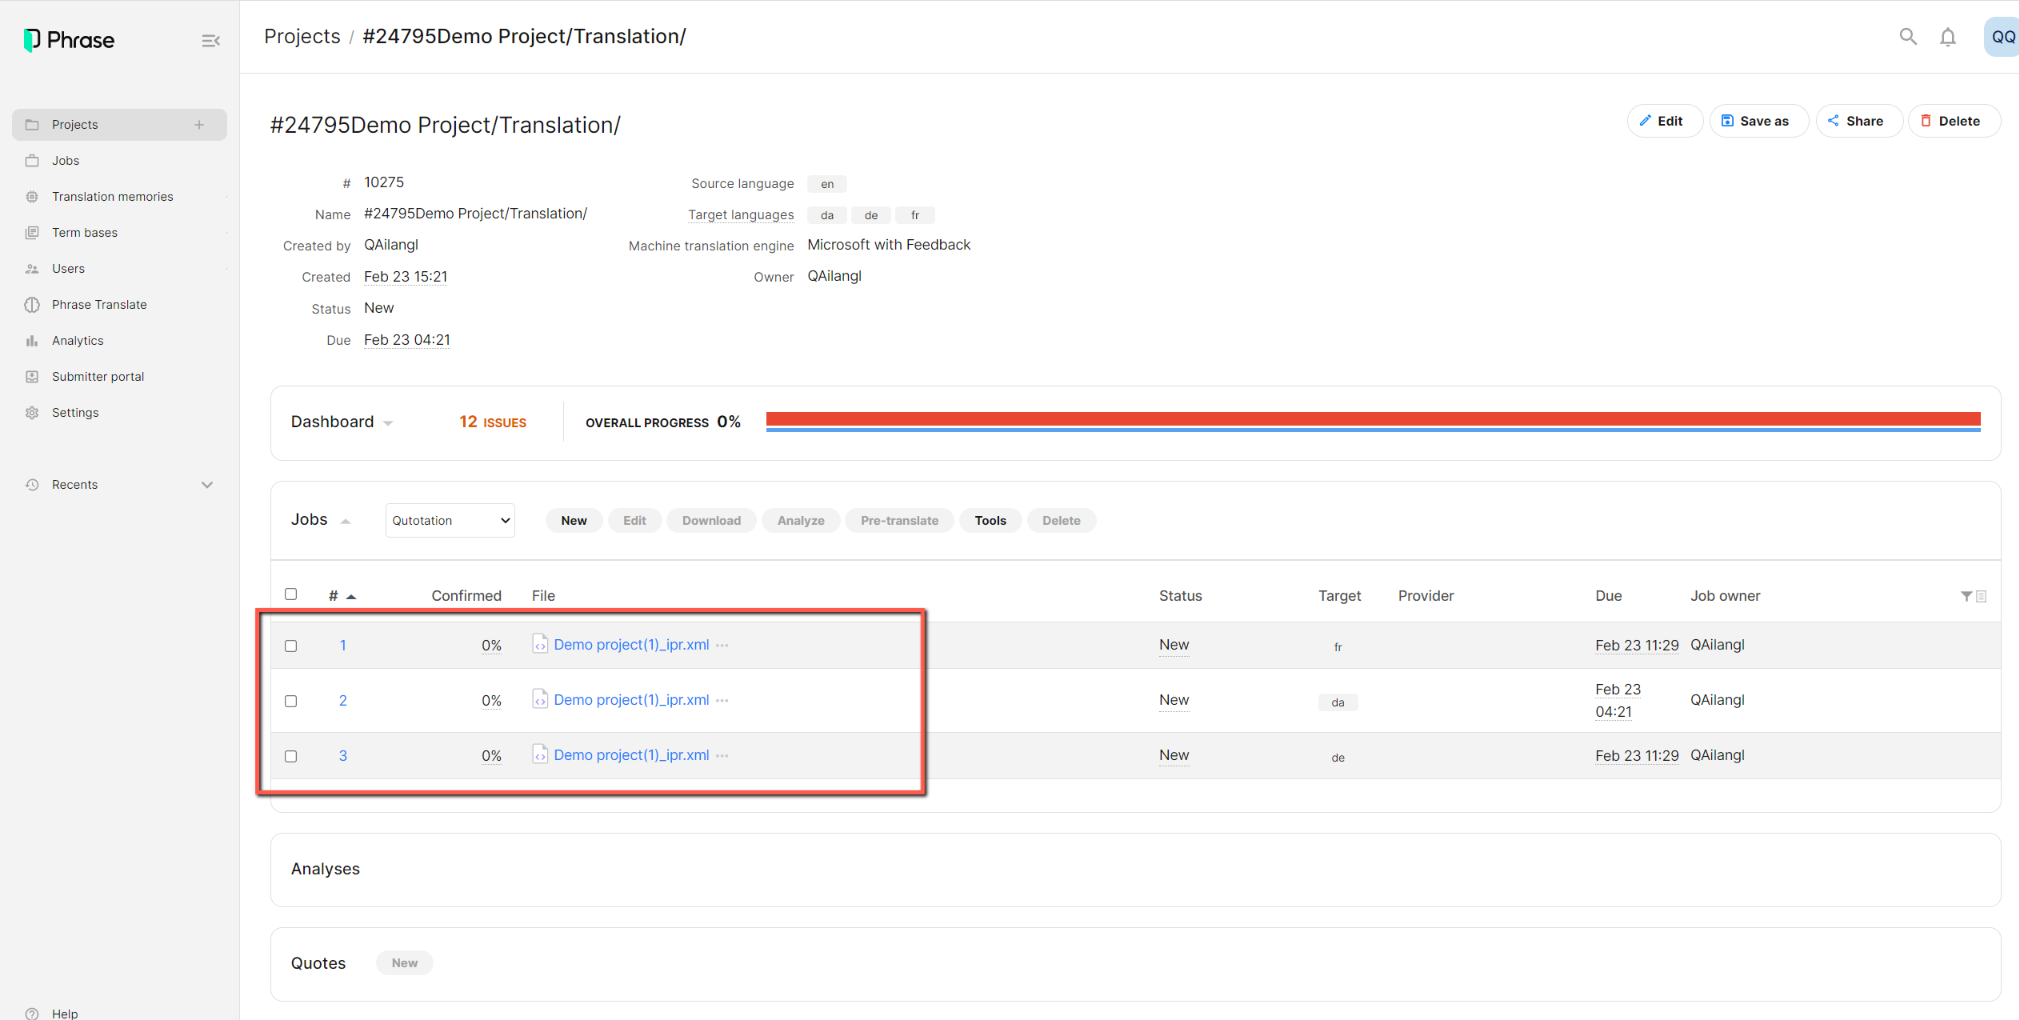The width and height of the screenshot is (2019, 1020).
Task: Check the checkbox for job 3
Action: [291, 756]
